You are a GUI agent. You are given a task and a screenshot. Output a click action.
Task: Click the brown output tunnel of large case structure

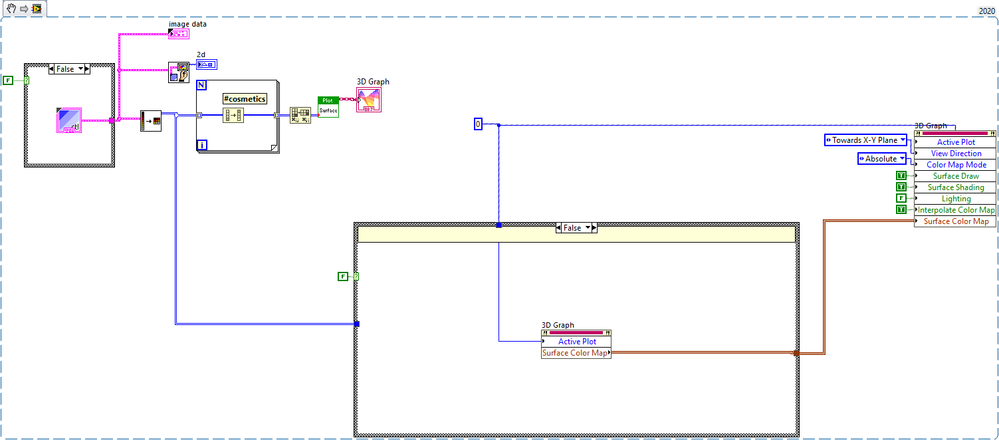796,352
